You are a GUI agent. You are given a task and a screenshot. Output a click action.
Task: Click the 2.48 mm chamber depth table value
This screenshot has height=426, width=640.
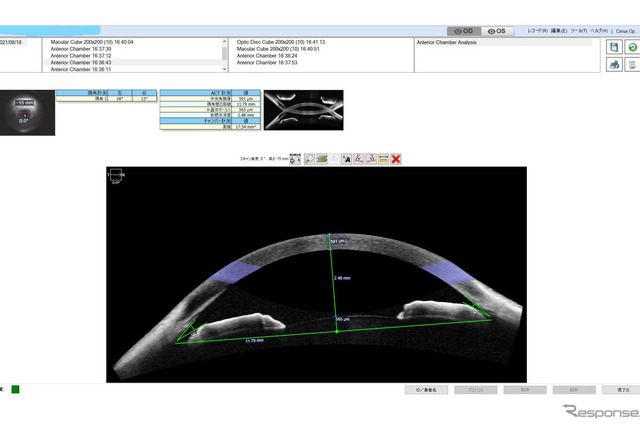(x=246, y=115)
